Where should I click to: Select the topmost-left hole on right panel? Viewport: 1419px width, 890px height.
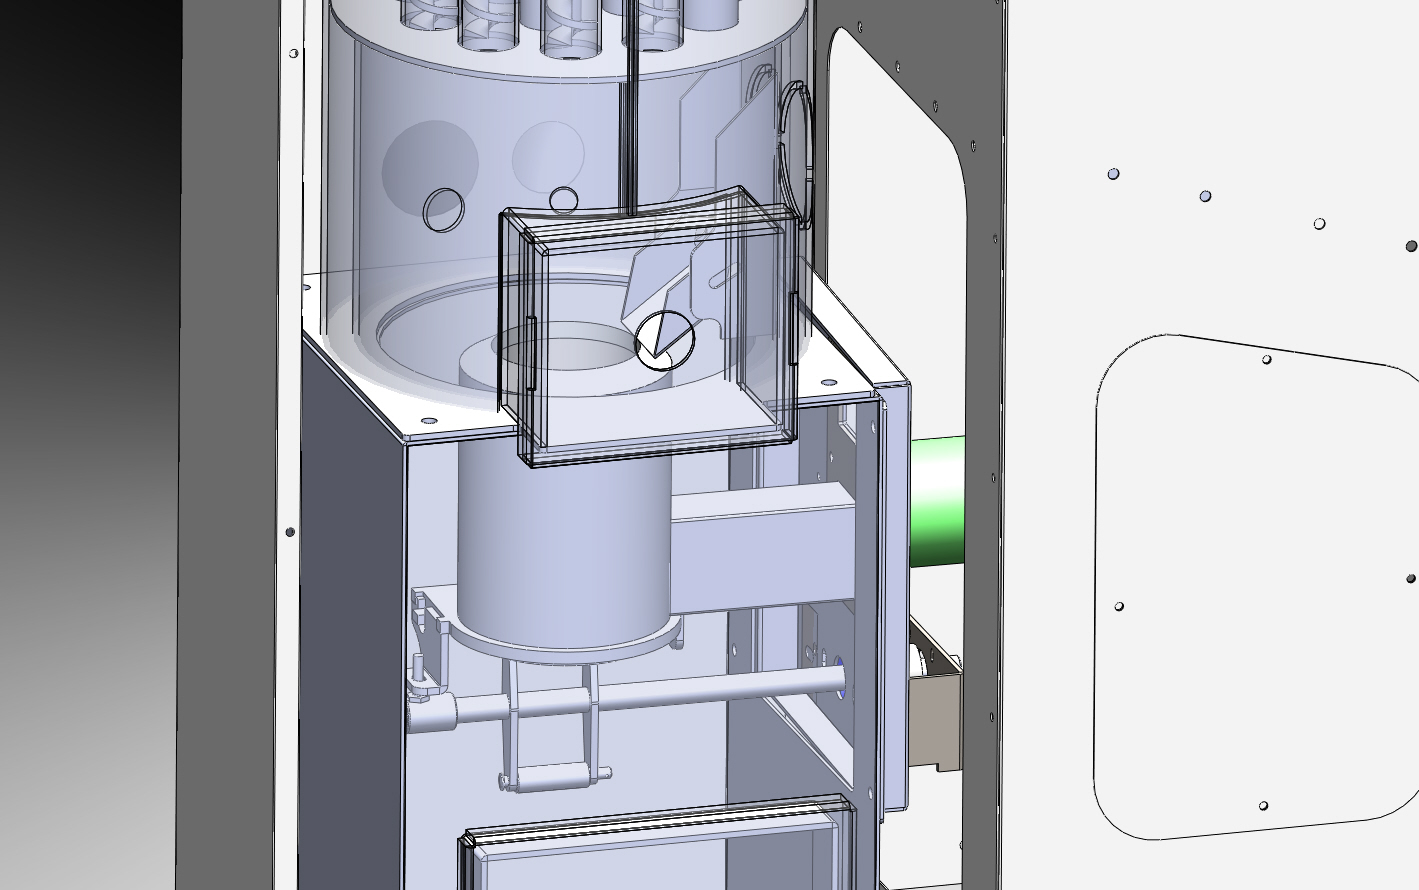1114,174
